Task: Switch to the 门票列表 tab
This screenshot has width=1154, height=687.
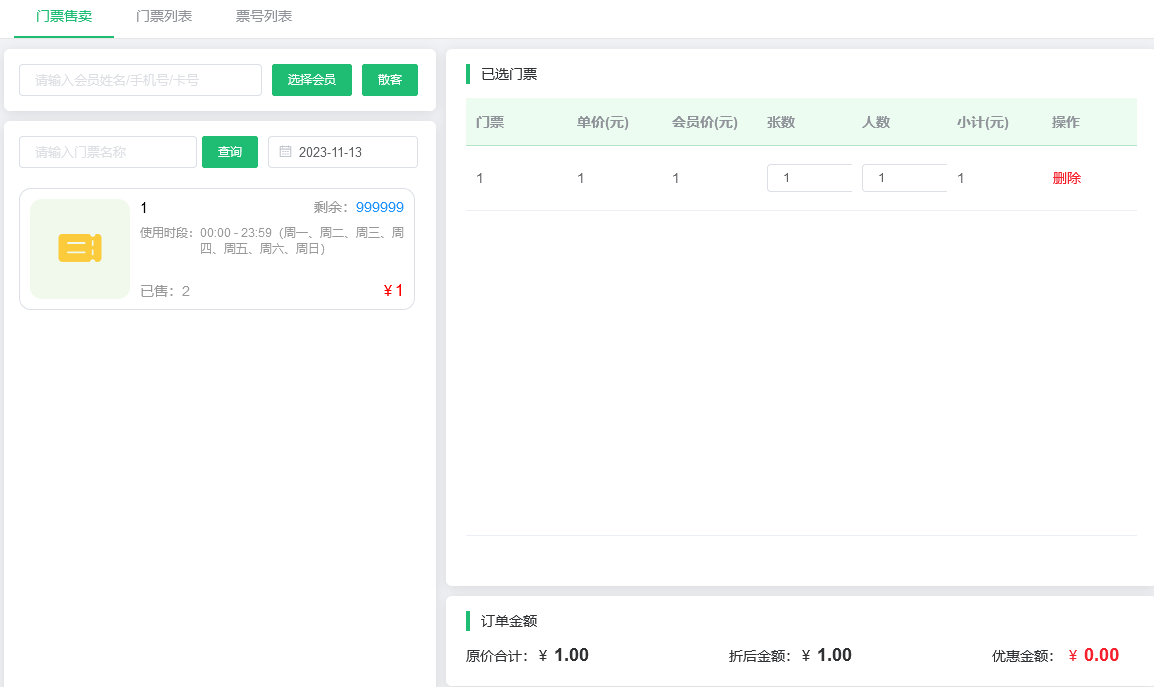Action: click(x=163, y=16)
